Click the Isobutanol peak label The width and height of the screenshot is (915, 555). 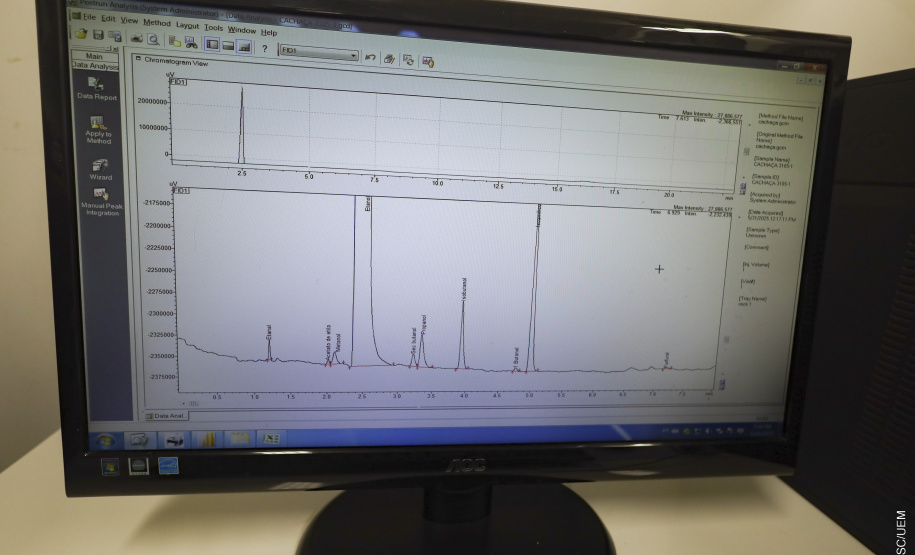[464, 289]
